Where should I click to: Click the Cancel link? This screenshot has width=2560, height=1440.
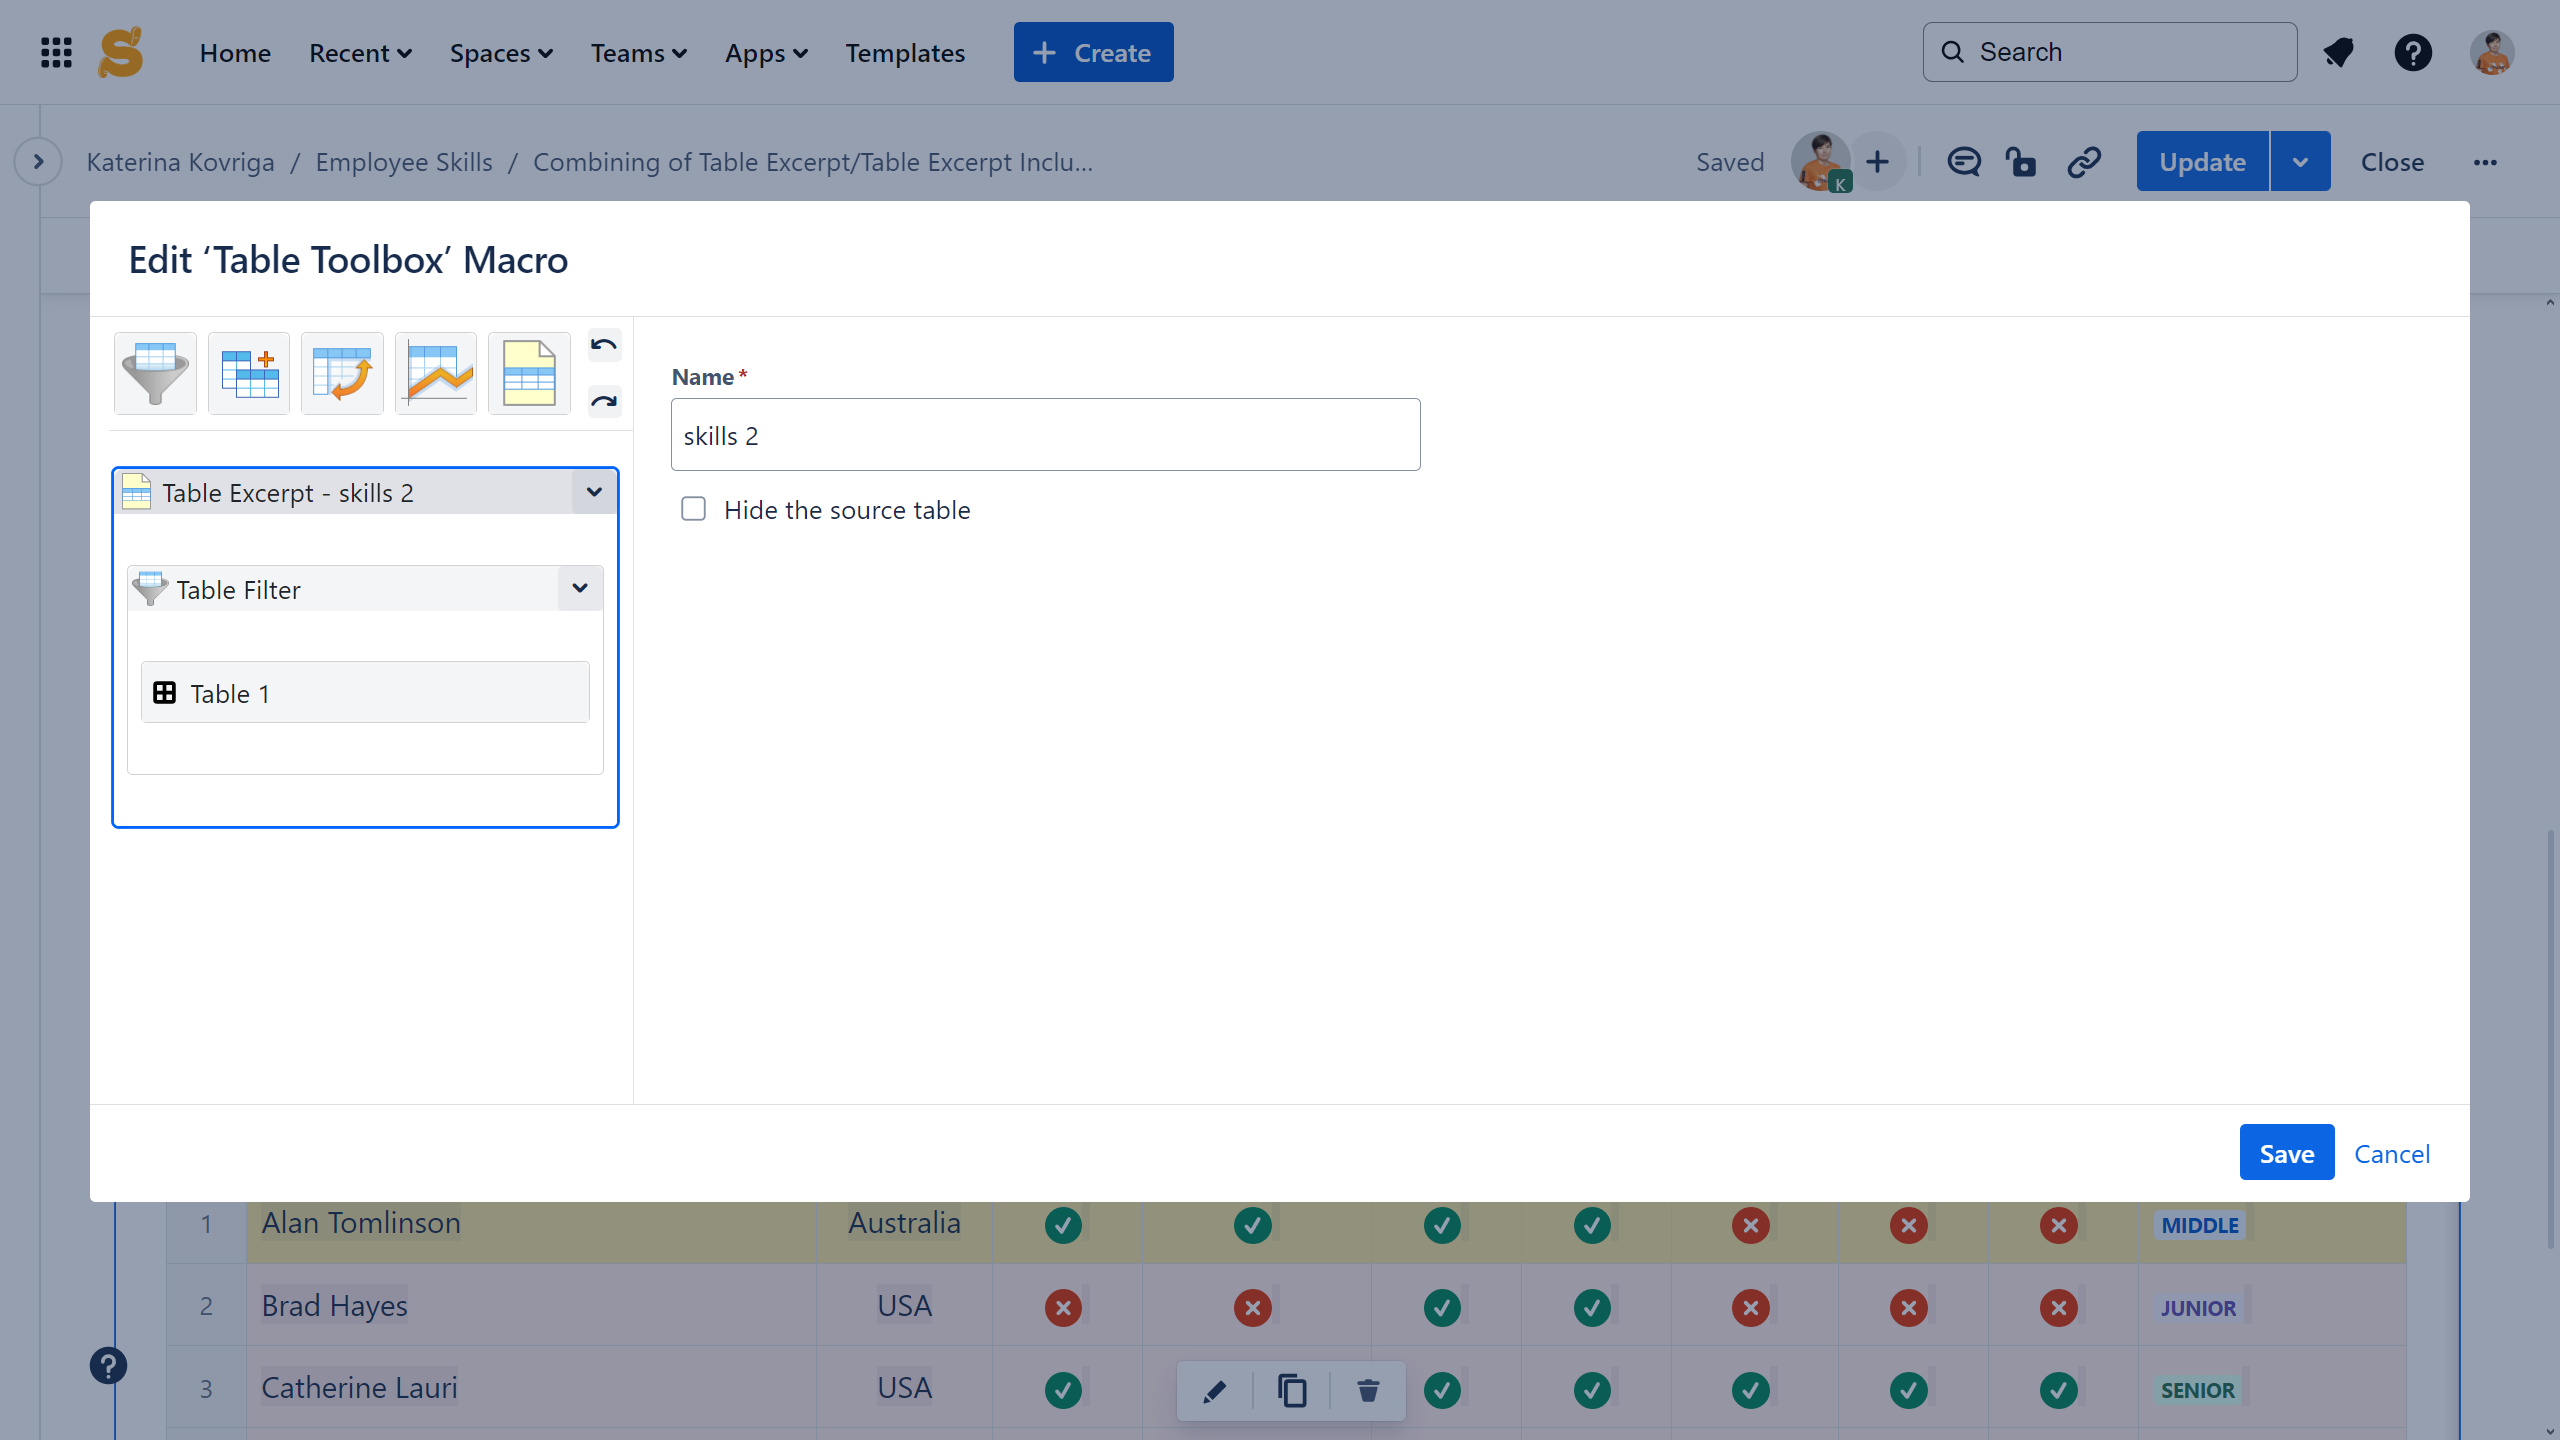point(2391,1153)
